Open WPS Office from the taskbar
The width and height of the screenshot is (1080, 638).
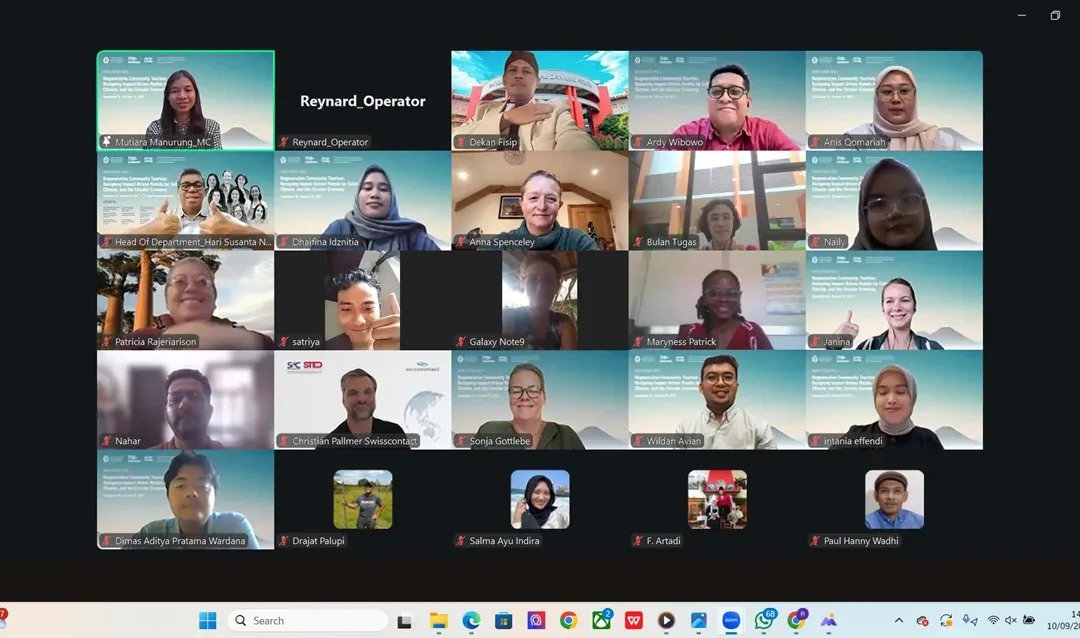[x=634, y=620]
